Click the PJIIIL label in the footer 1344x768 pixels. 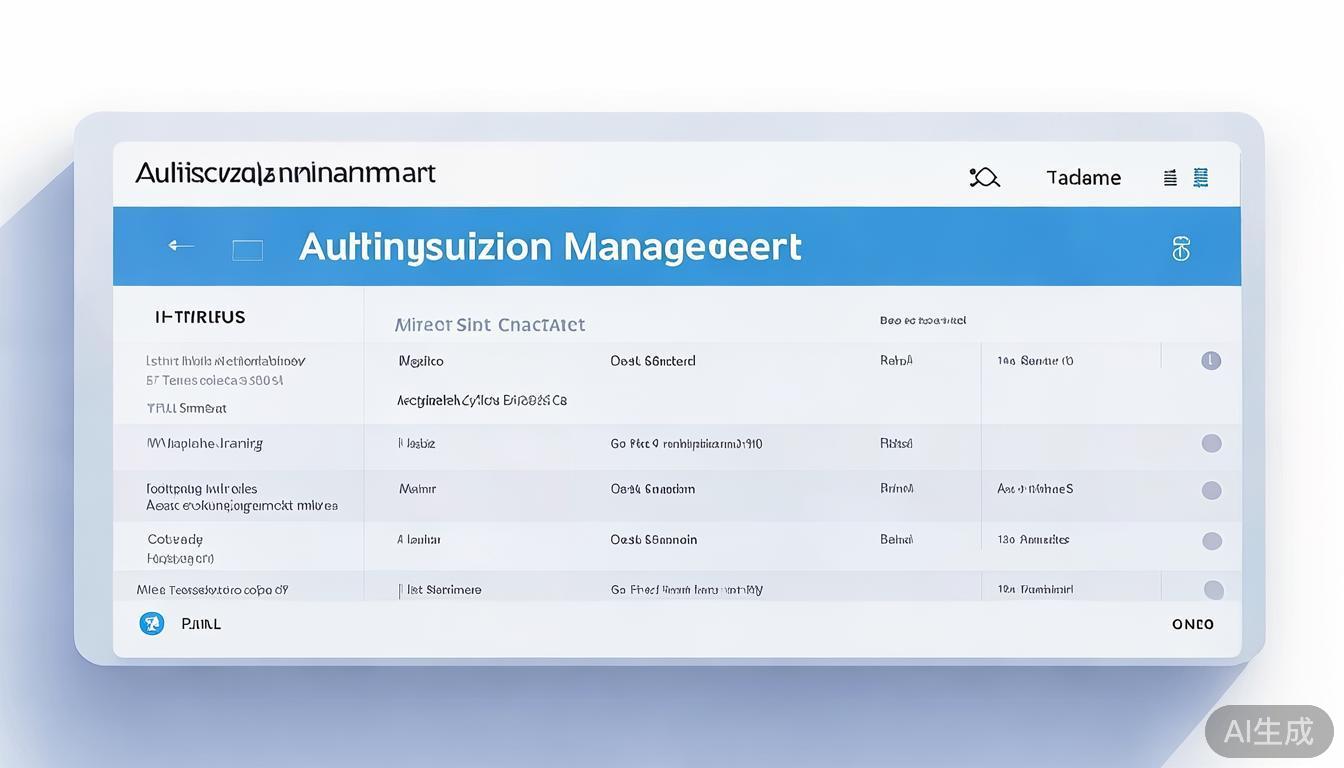[x=201, y=624]
